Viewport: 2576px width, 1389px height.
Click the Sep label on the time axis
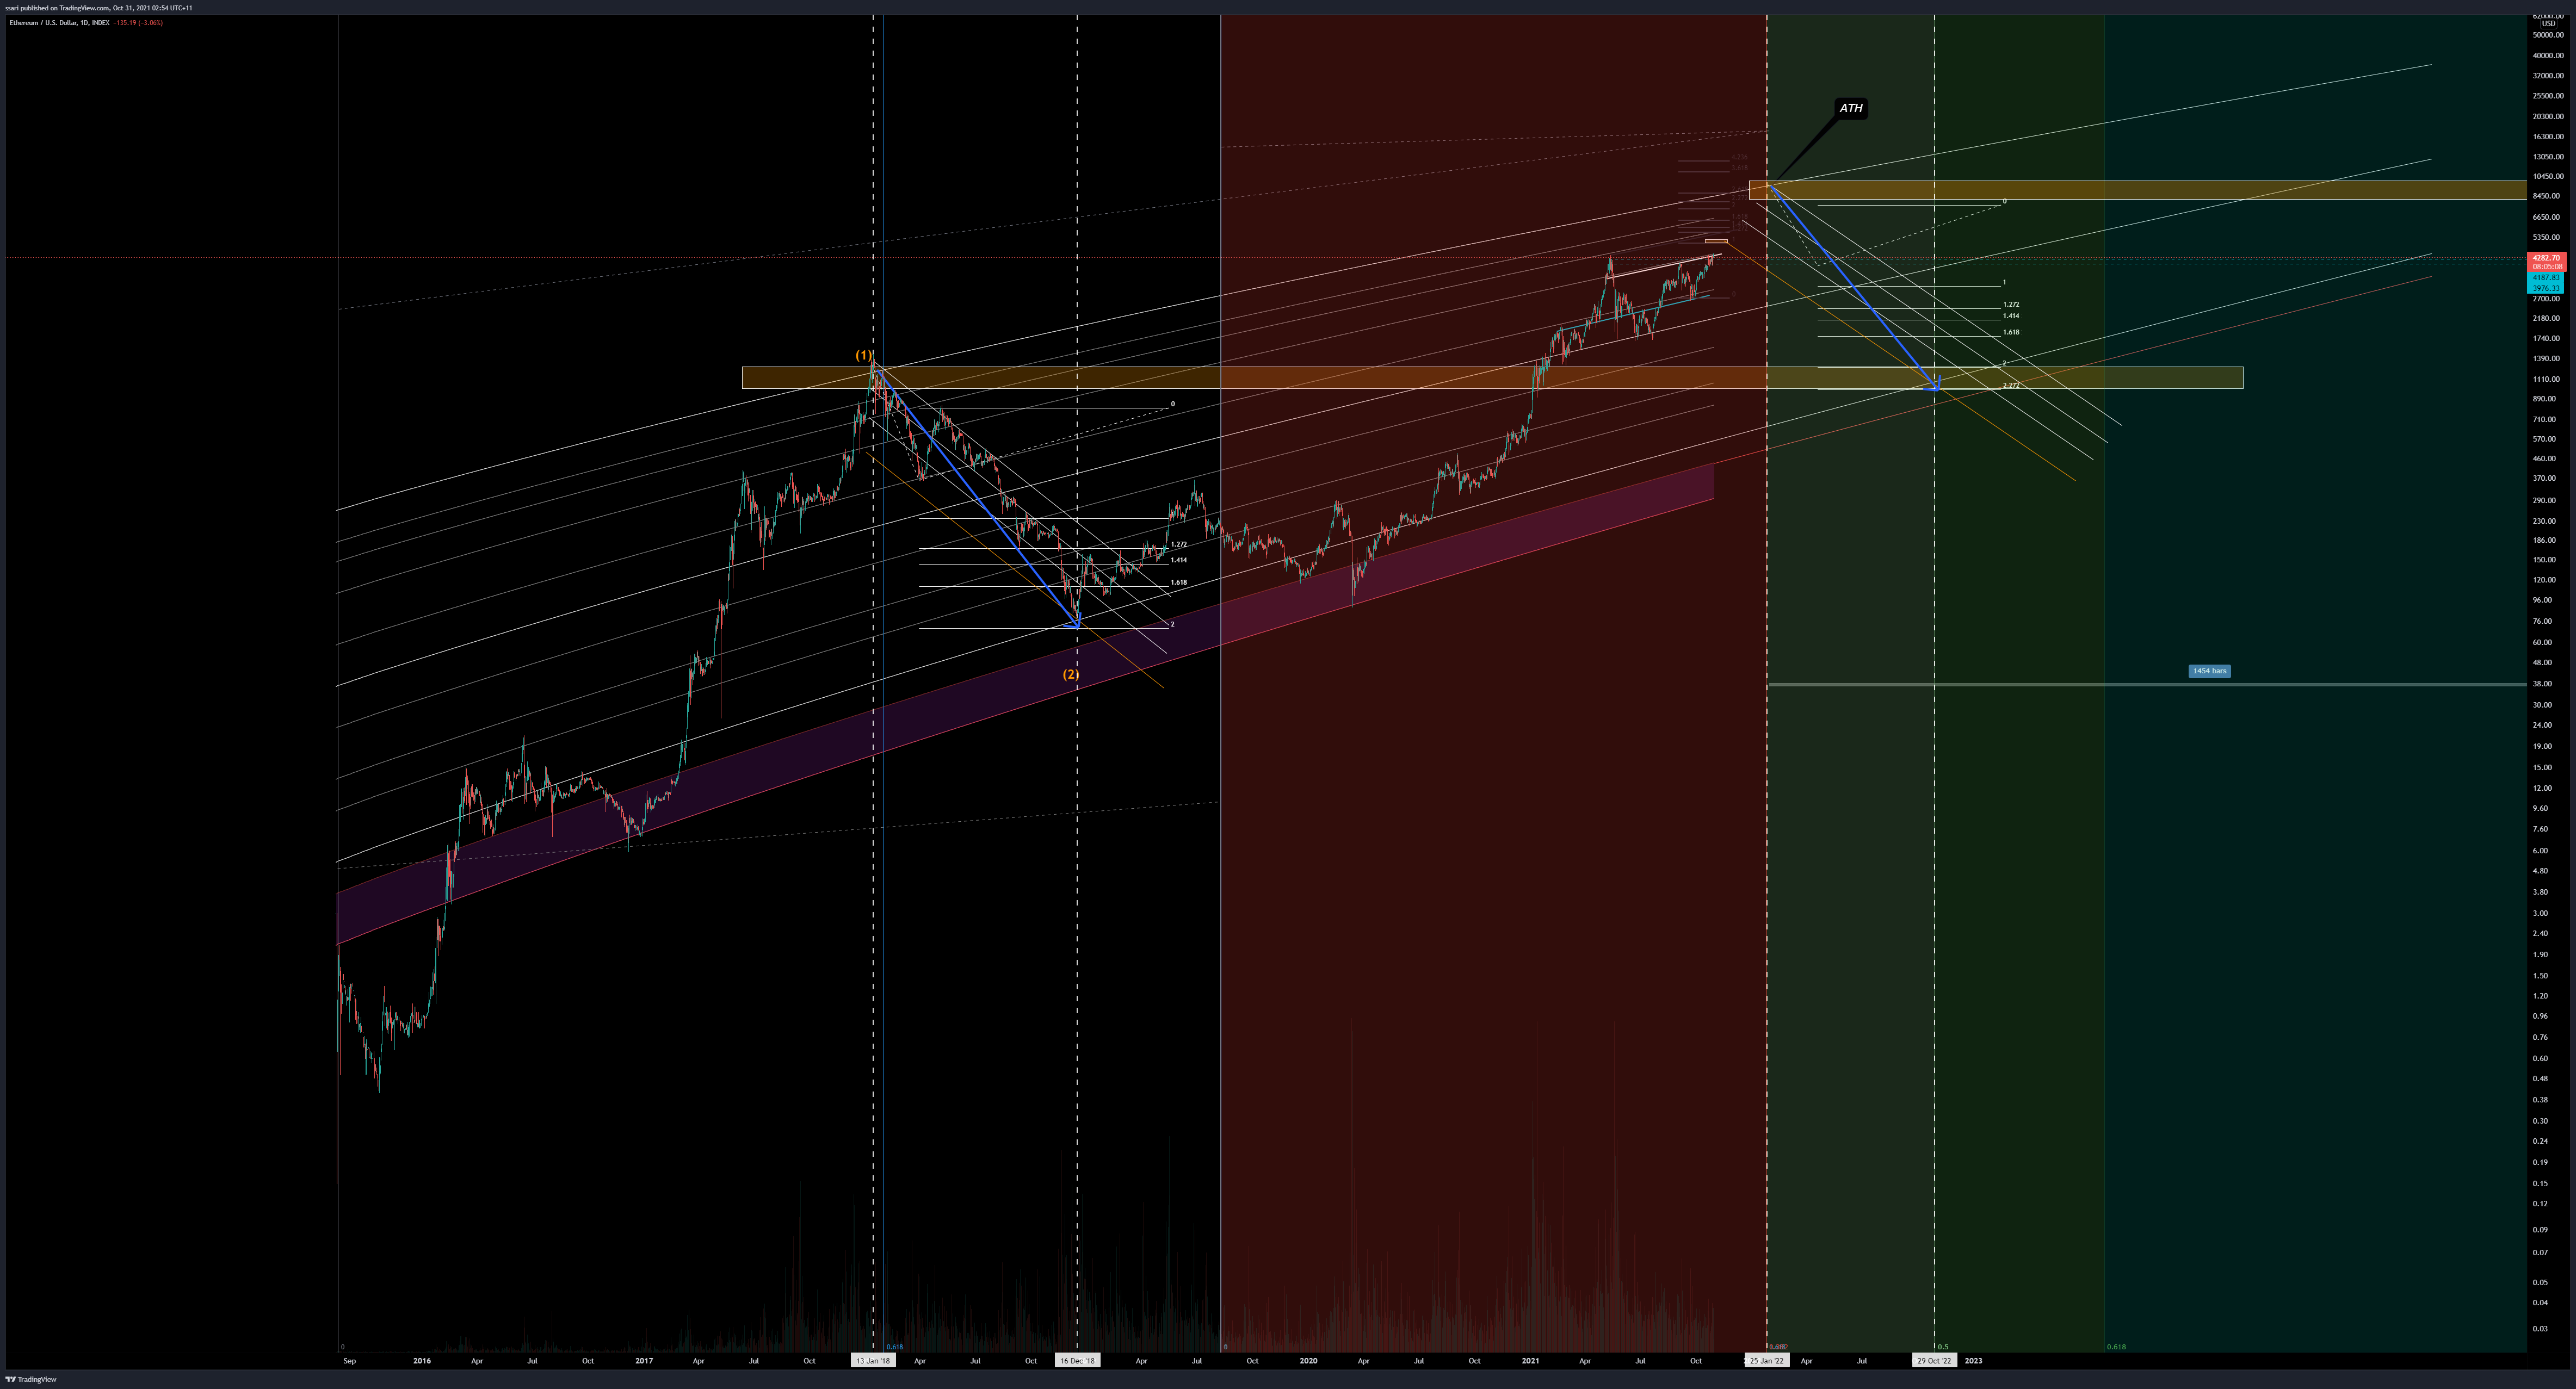[x=349, y=1360]
